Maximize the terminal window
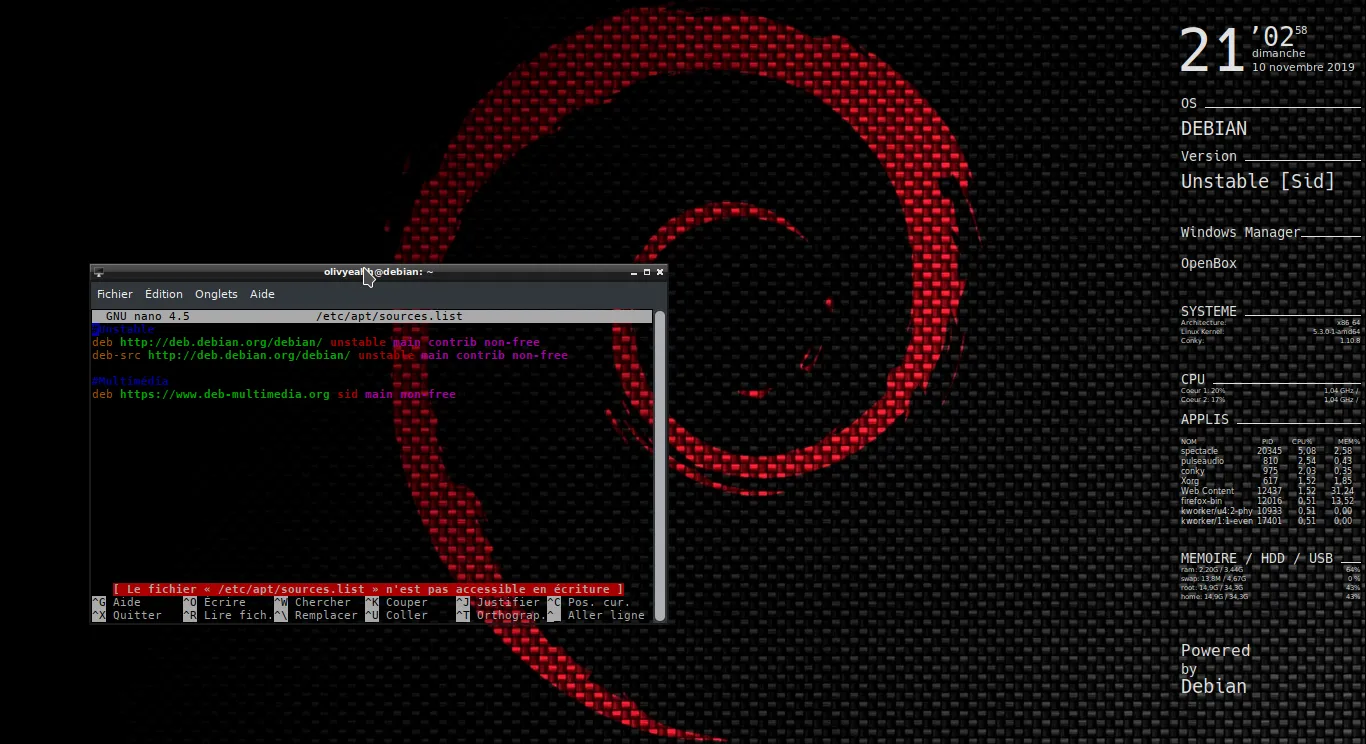1366x744 pixels. (647, 272)
